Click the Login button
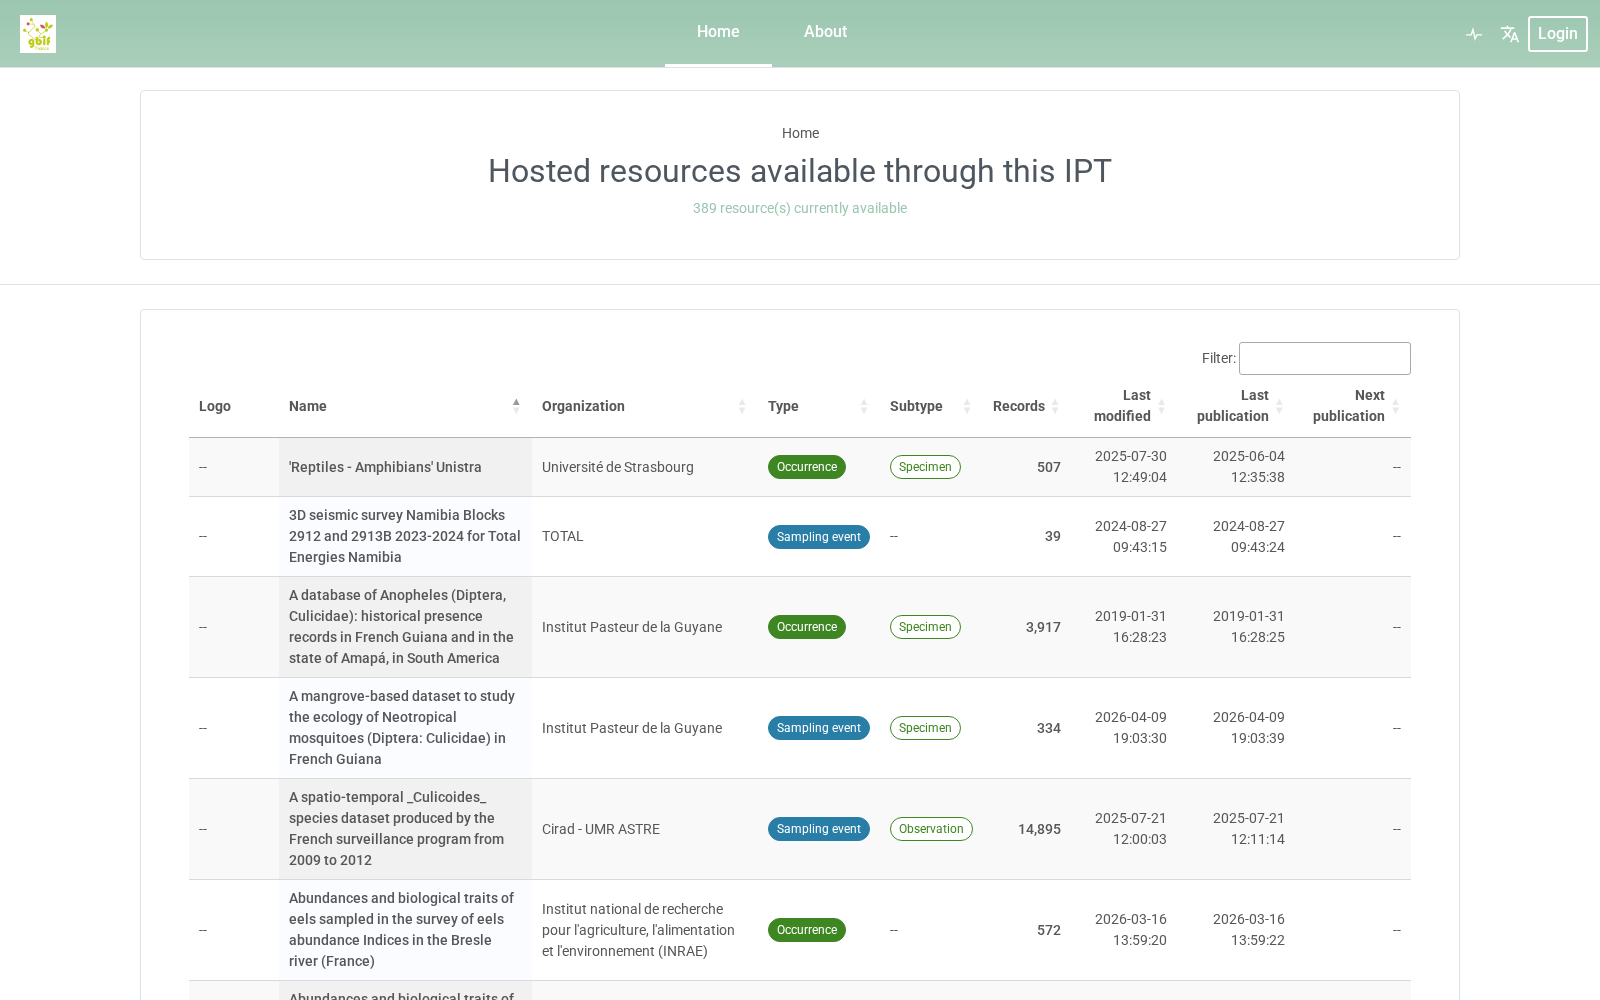This screenshot has height=1000, width=1600. pyautogui.click(x=1557, y=34)
